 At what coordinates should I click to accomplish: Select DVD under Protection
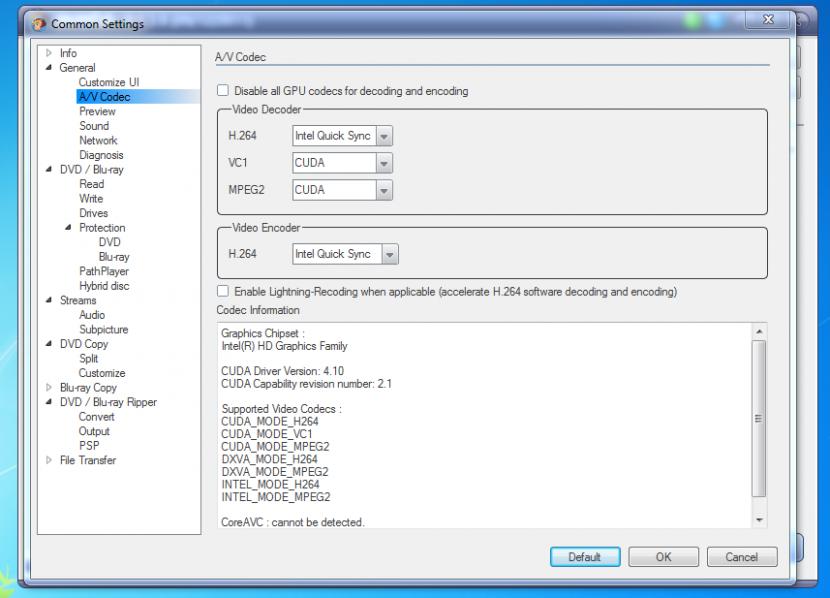[x=110, y=242]
